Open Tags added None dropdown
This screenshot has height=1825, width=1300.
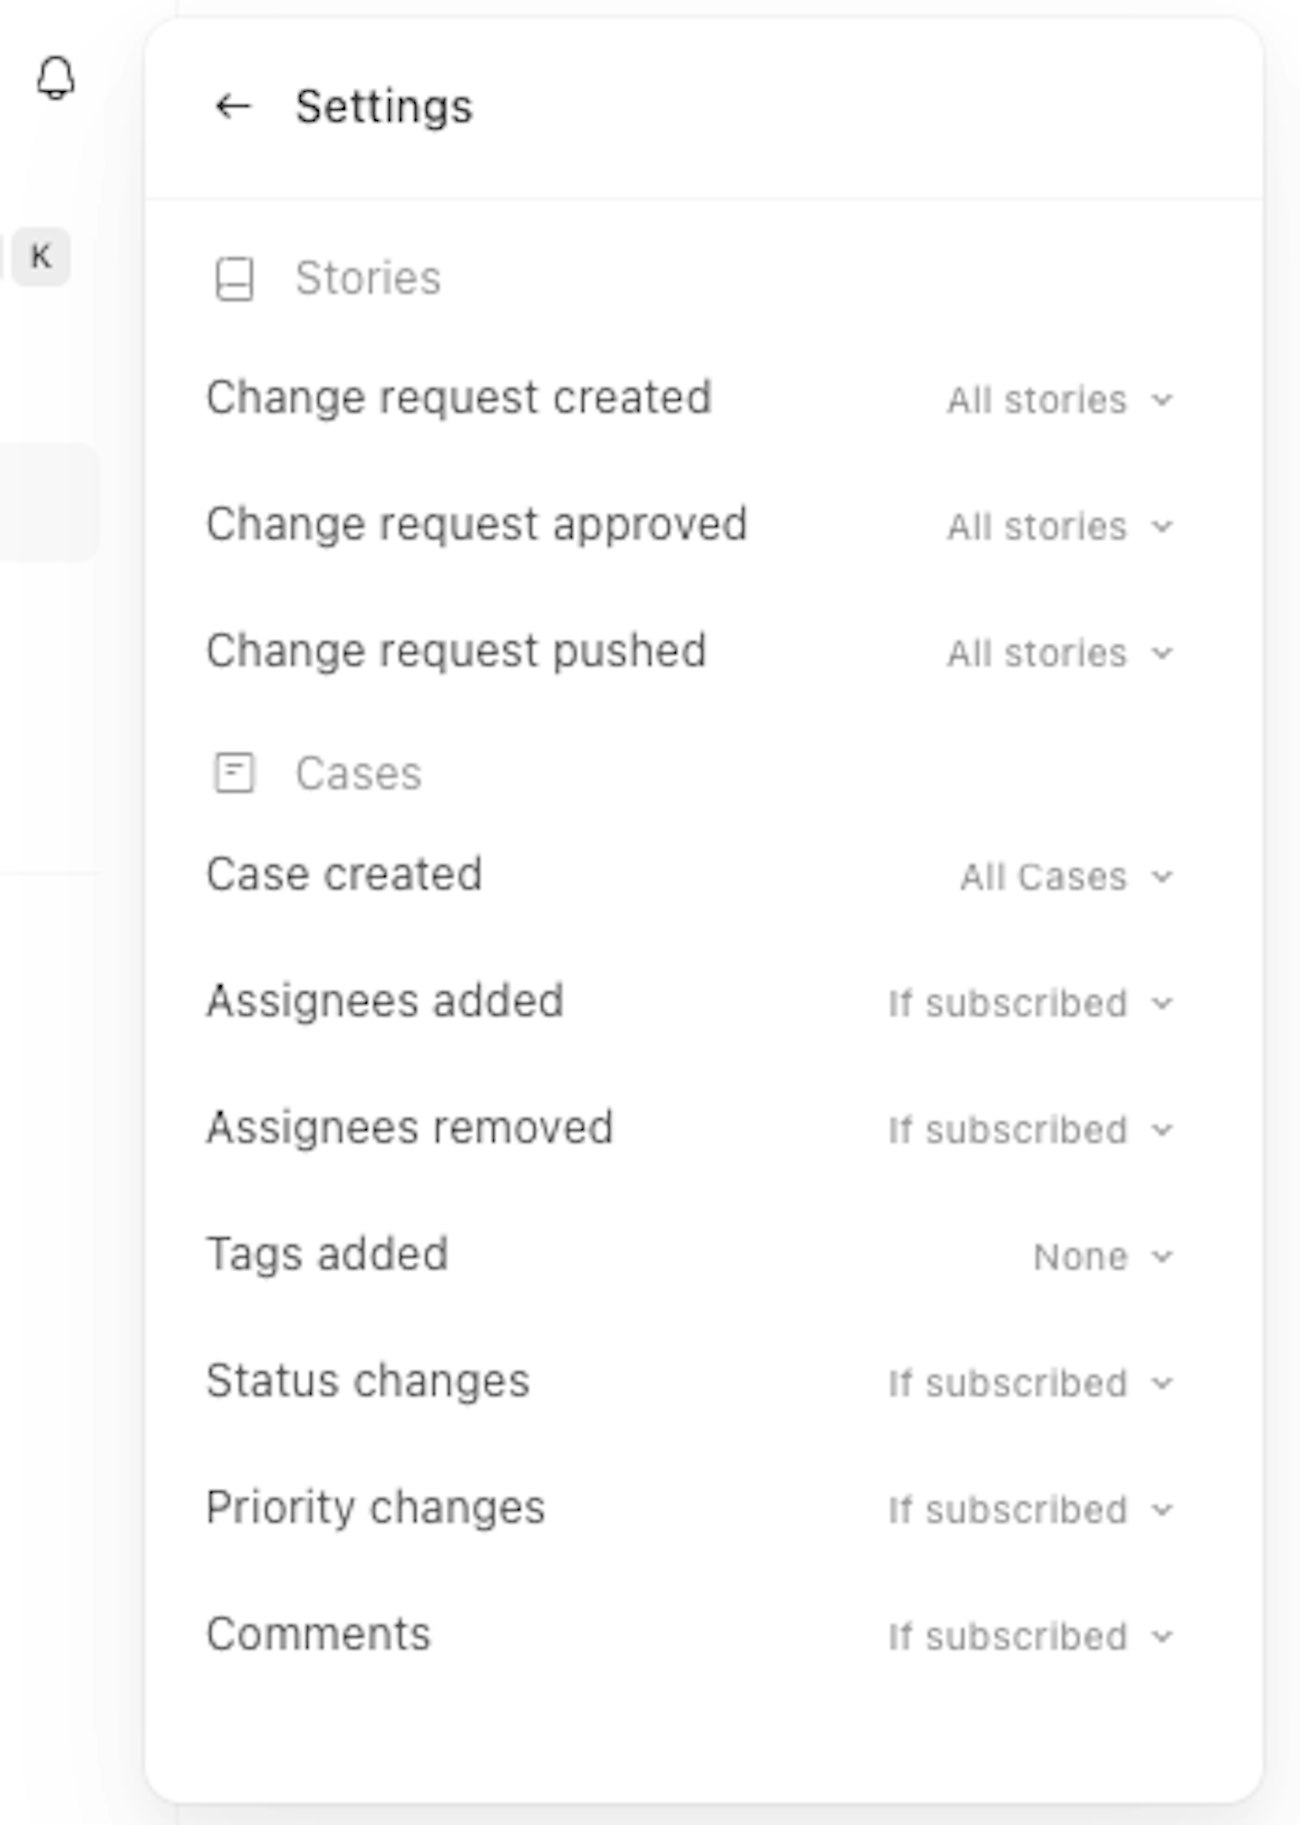point(1102,1257)
